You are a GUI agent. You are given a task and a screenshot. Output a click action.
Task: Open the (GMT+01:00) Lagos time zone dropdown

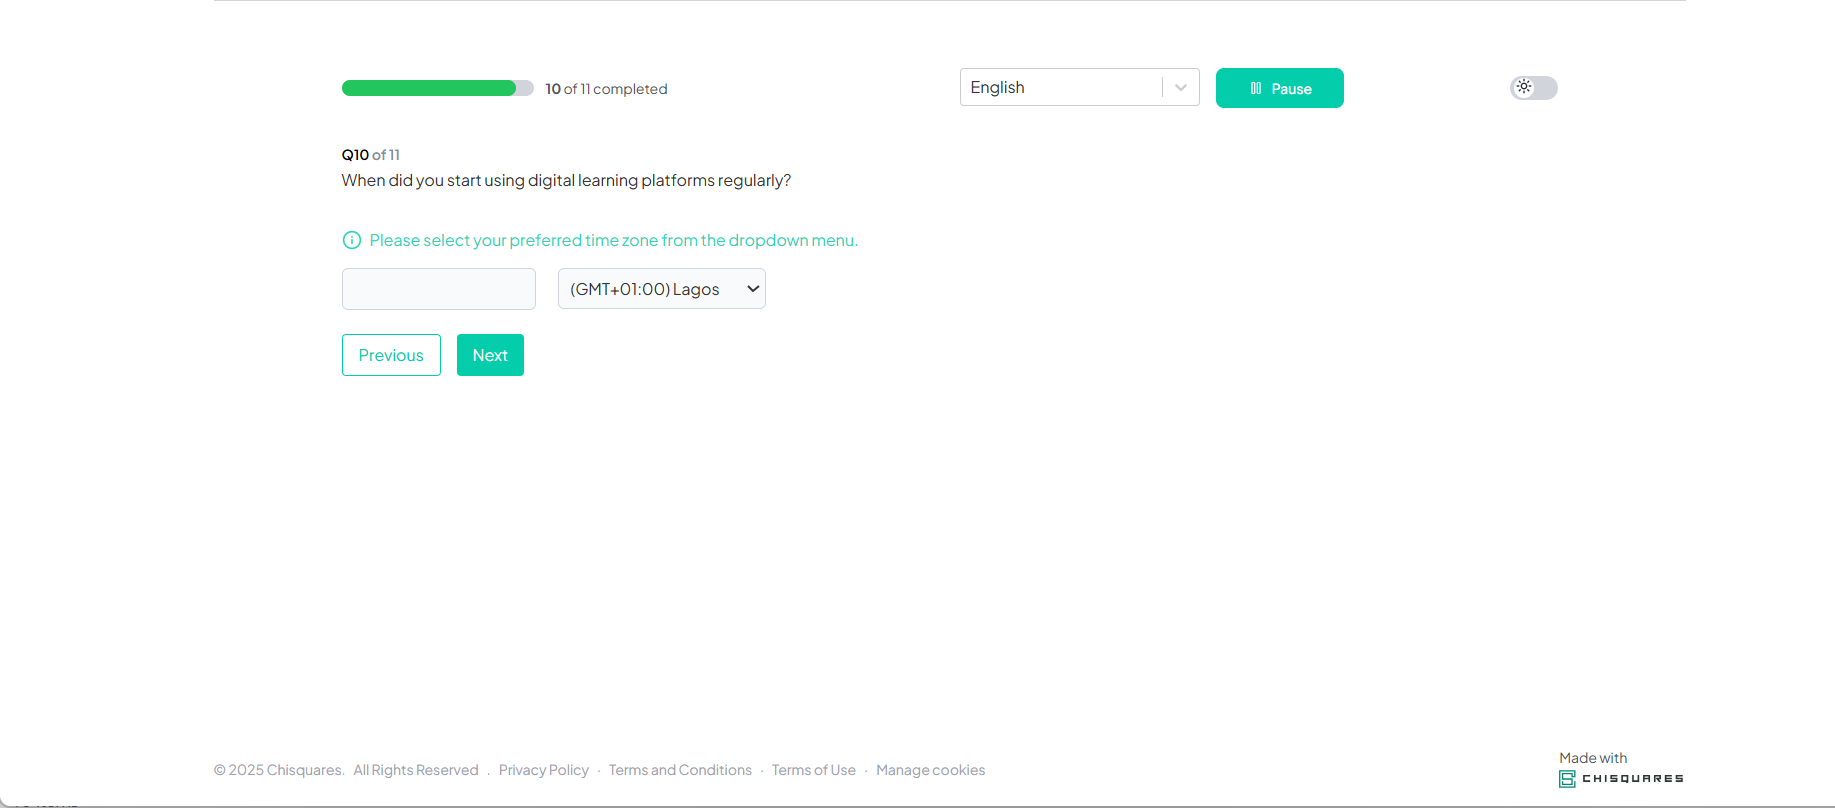[x=660, y=289]
